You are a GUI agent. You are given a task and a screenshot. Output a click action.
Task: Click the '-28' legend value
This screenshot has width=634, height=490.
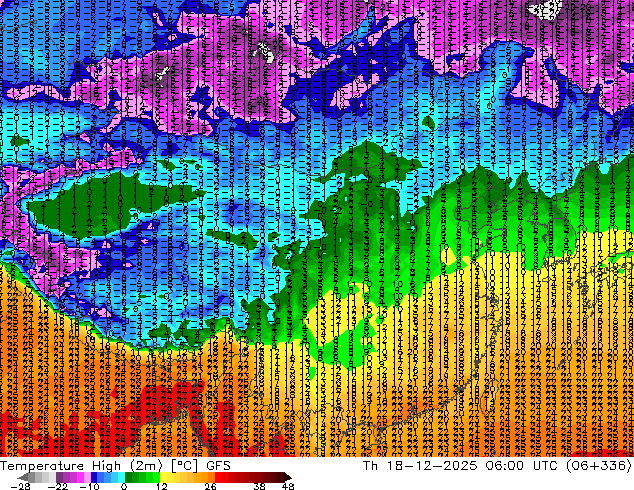coord(20,486)
